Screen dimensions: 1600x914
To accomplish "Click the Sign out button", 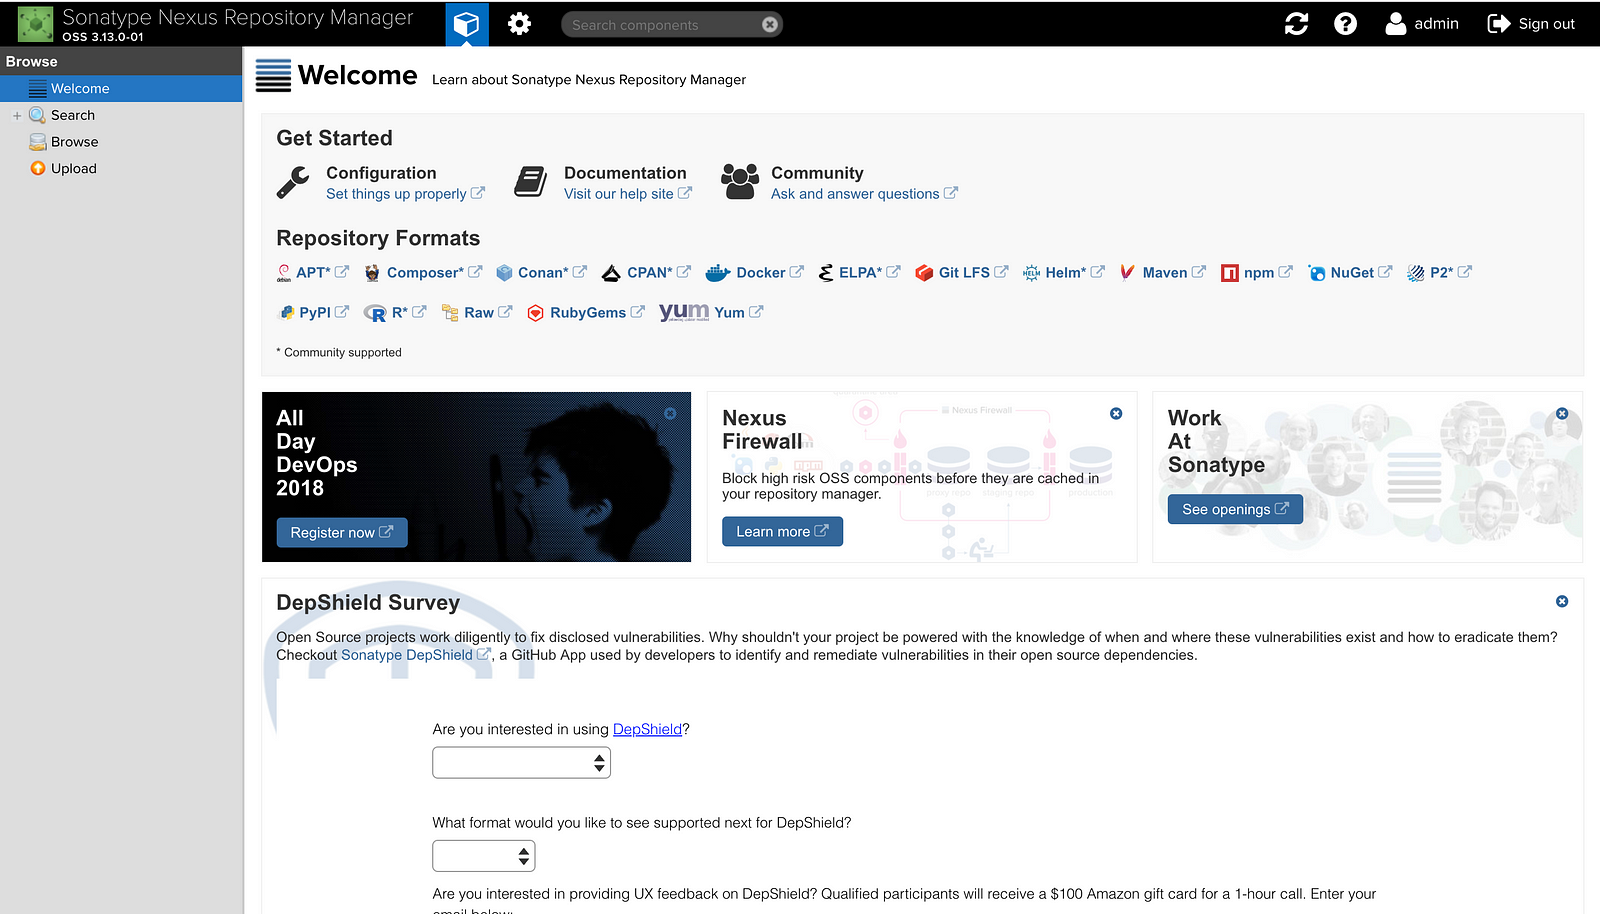I will click(x=1531, y=24).
